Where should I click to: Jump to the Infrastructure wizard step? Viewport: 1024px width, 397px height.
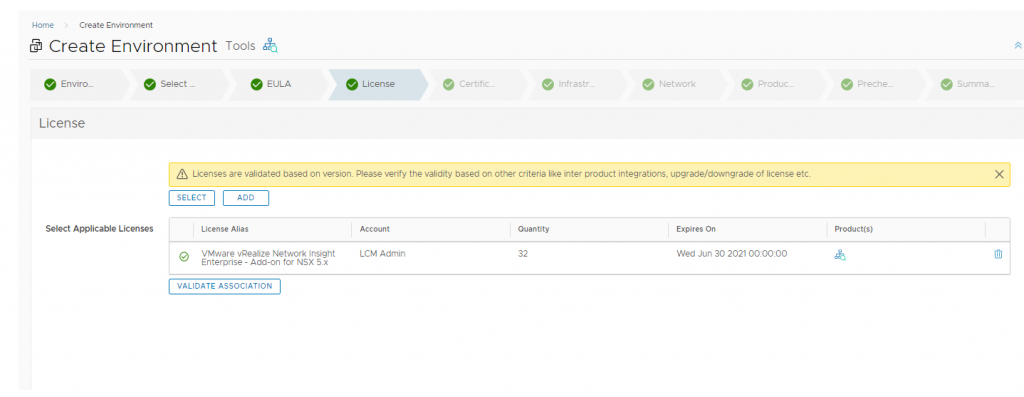coord(577,84)
